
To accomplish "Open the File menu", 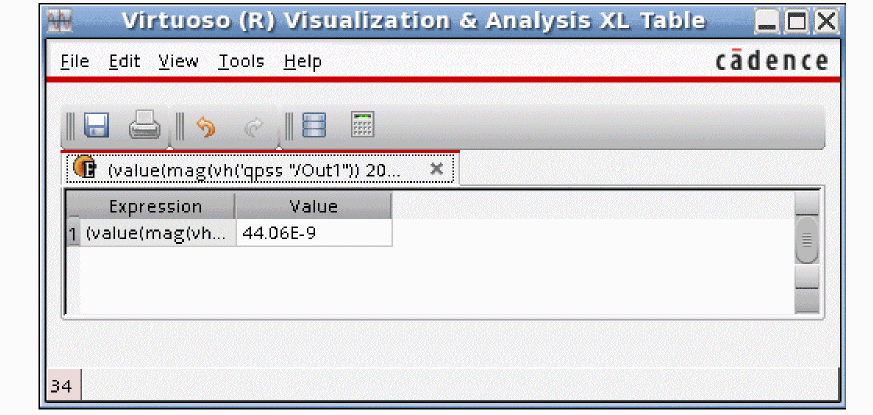I will point(74,62).
